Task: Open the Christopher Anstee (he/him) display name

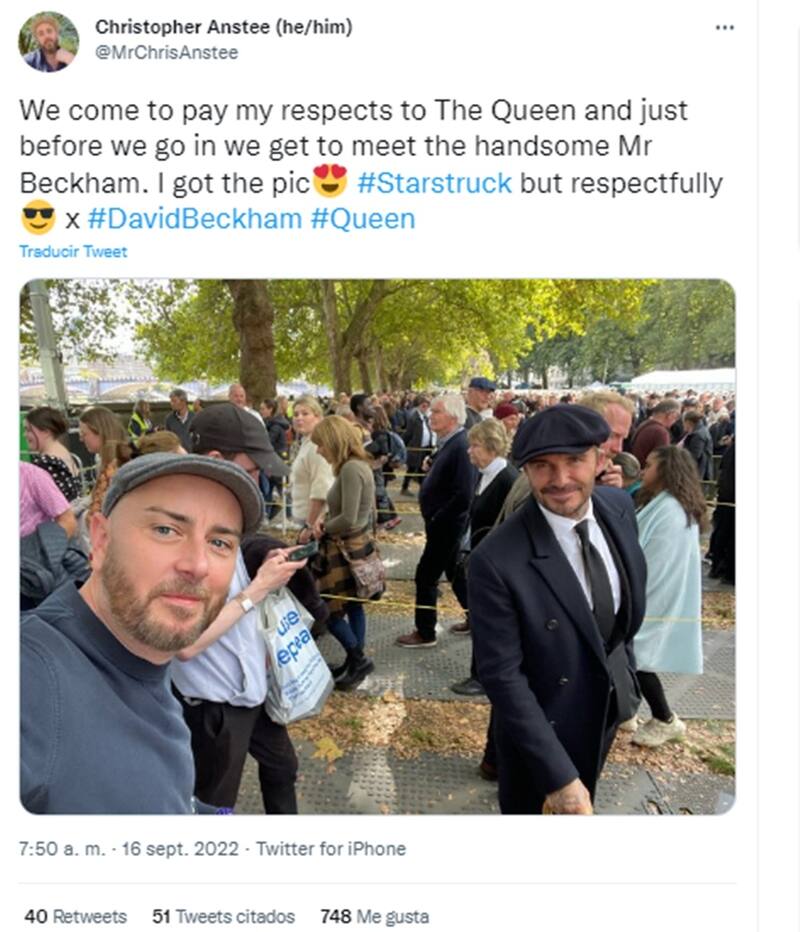Action: [223, 27]
